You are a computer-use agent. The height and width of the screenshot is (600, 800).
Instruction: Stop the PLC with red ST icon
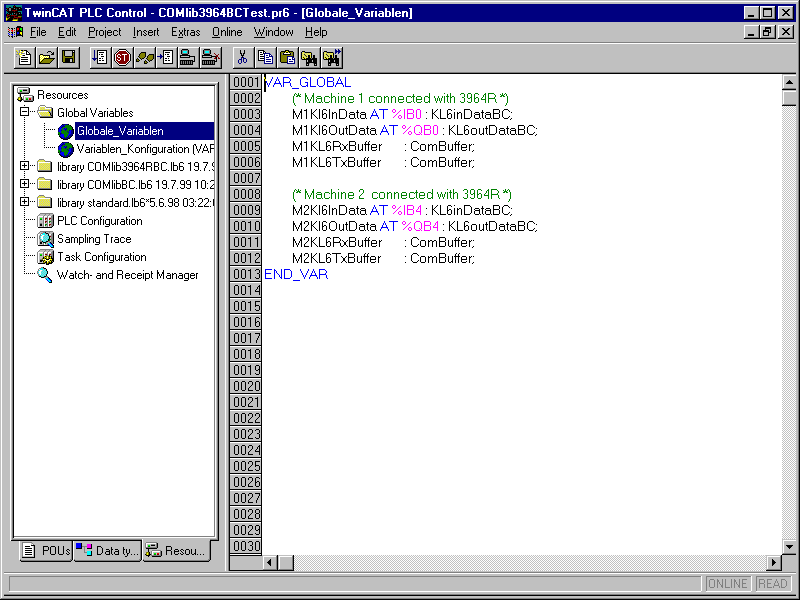coord(122,57)
